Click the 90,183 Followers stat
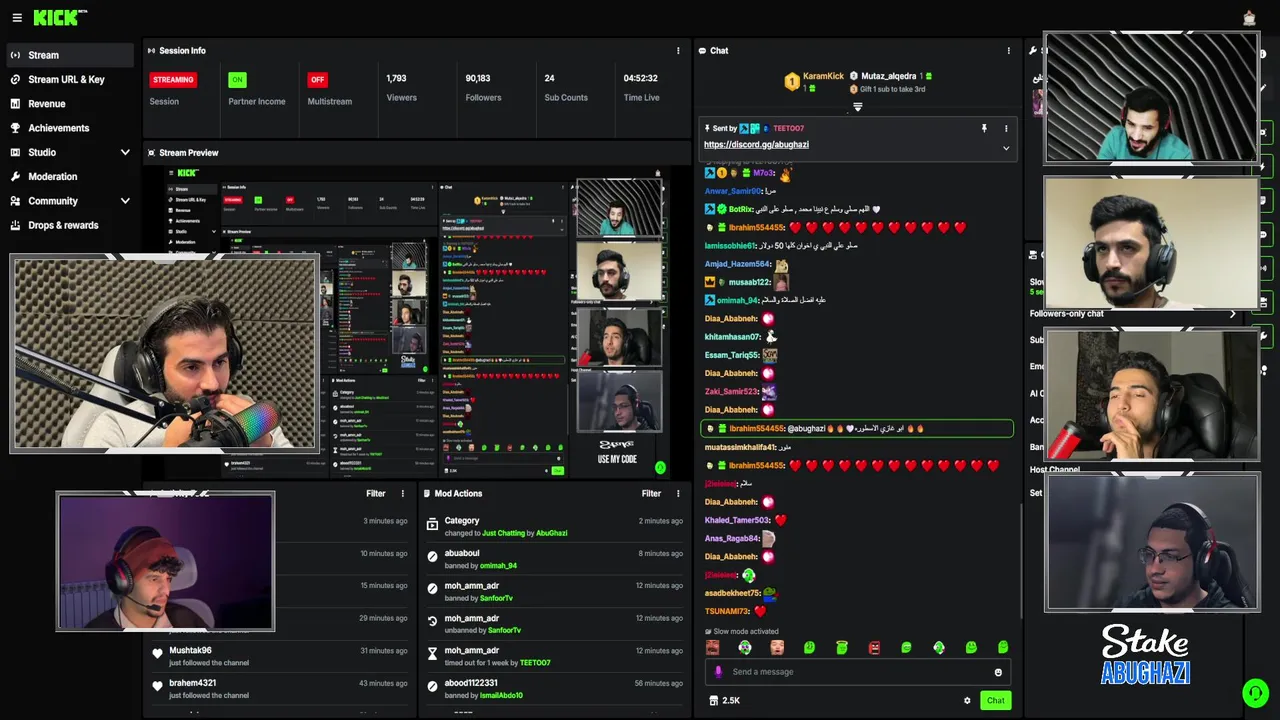The width and height of the screenshot is (1280, 720). (483, 87)
